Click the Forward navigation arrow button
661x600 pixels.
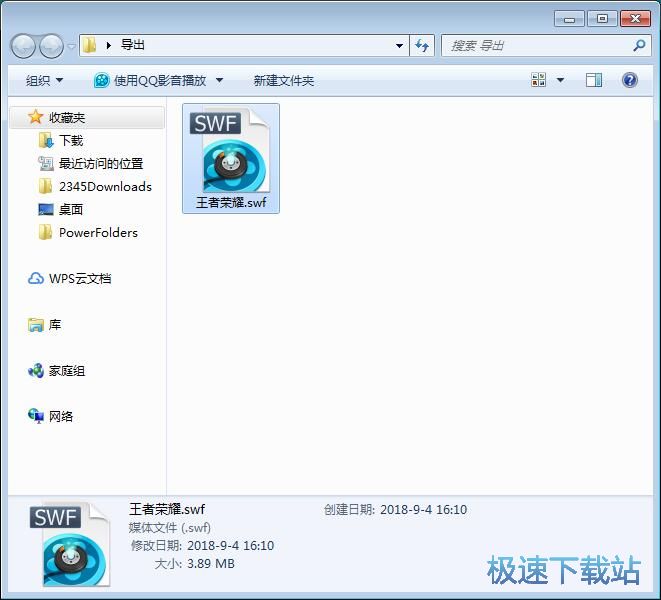pyautogui.click(x=51, y=46)
